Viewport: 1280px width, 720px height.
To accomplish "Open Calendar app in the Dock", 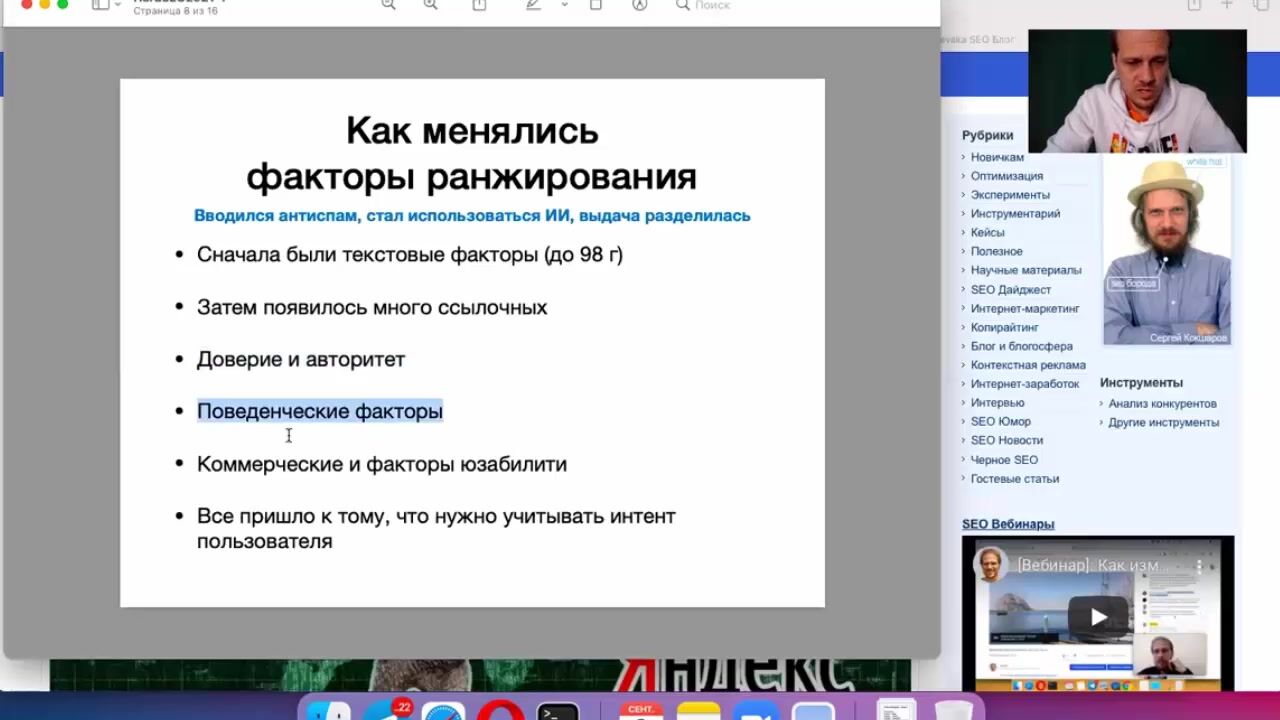I will point(641,711).
